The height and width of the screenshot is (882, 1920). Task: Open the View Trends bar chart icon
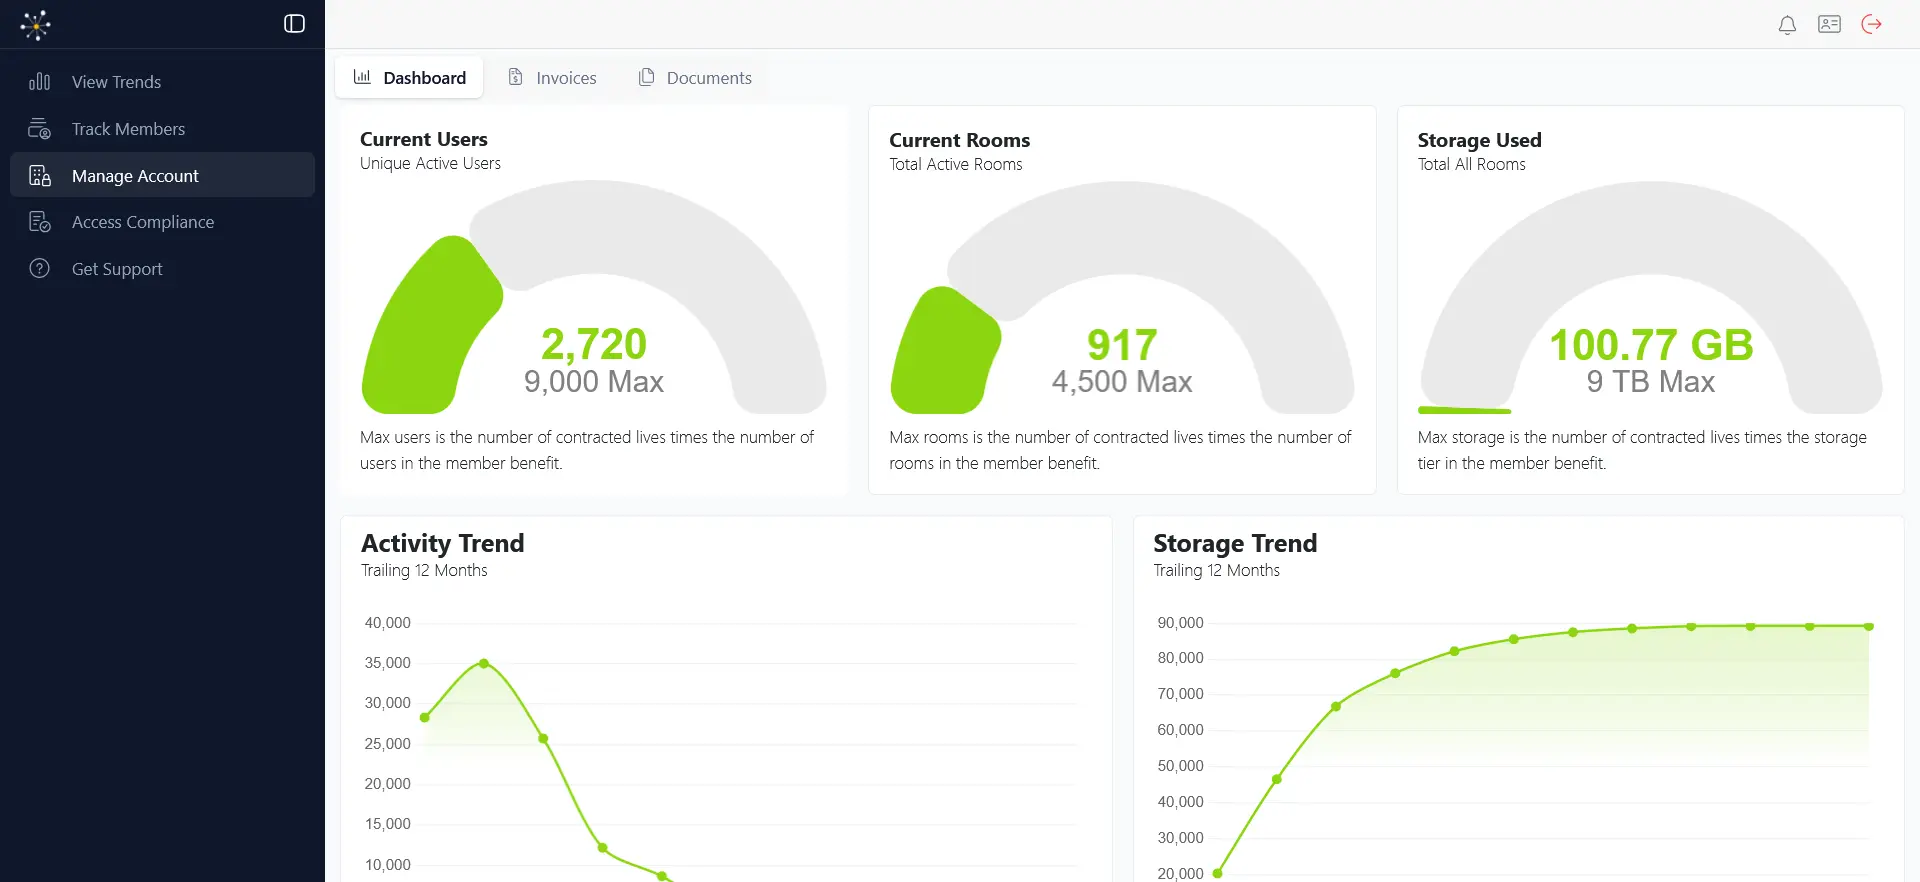[40, 82]
